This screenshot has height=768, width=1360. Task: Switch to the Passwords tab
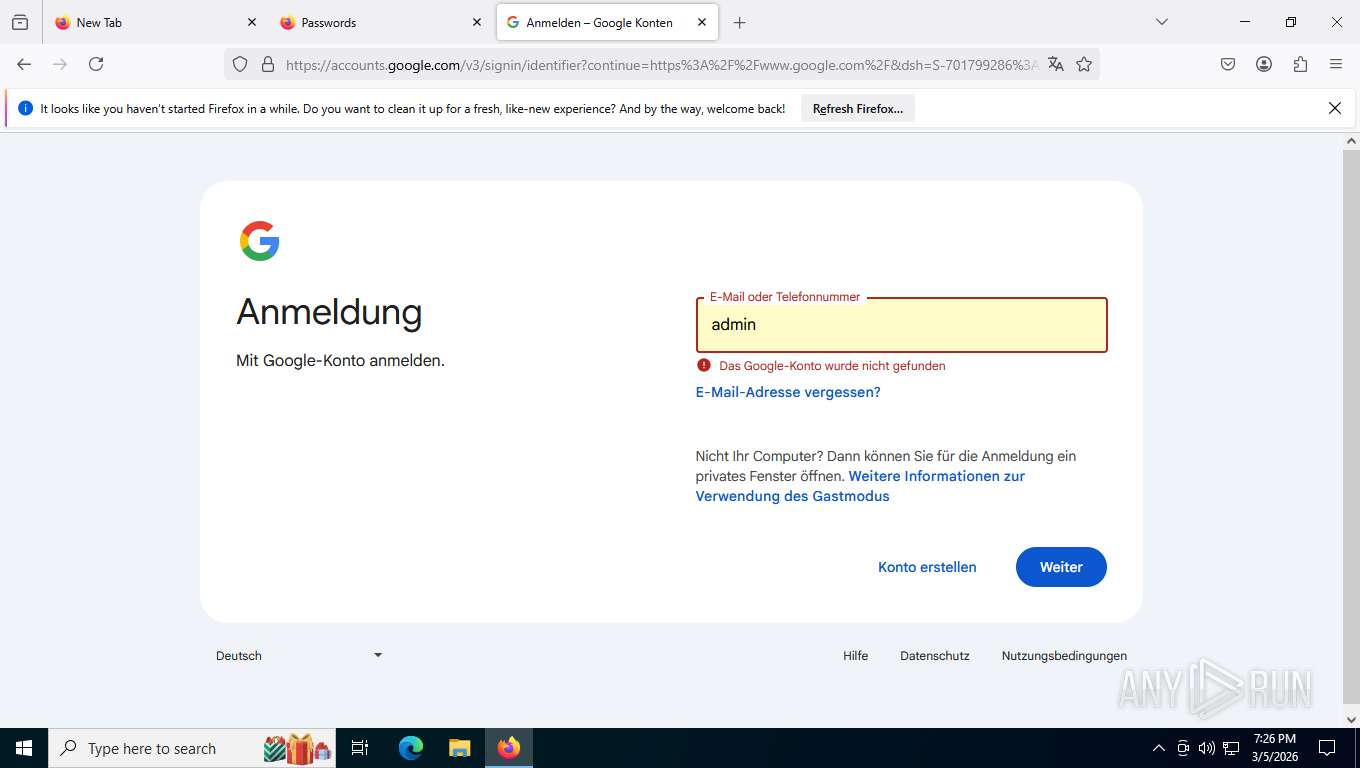pos(380,22)
